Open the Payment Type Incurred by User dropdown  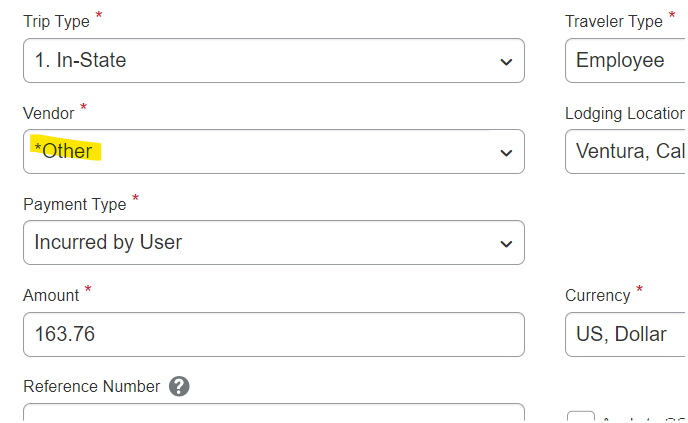pos(274,242)
